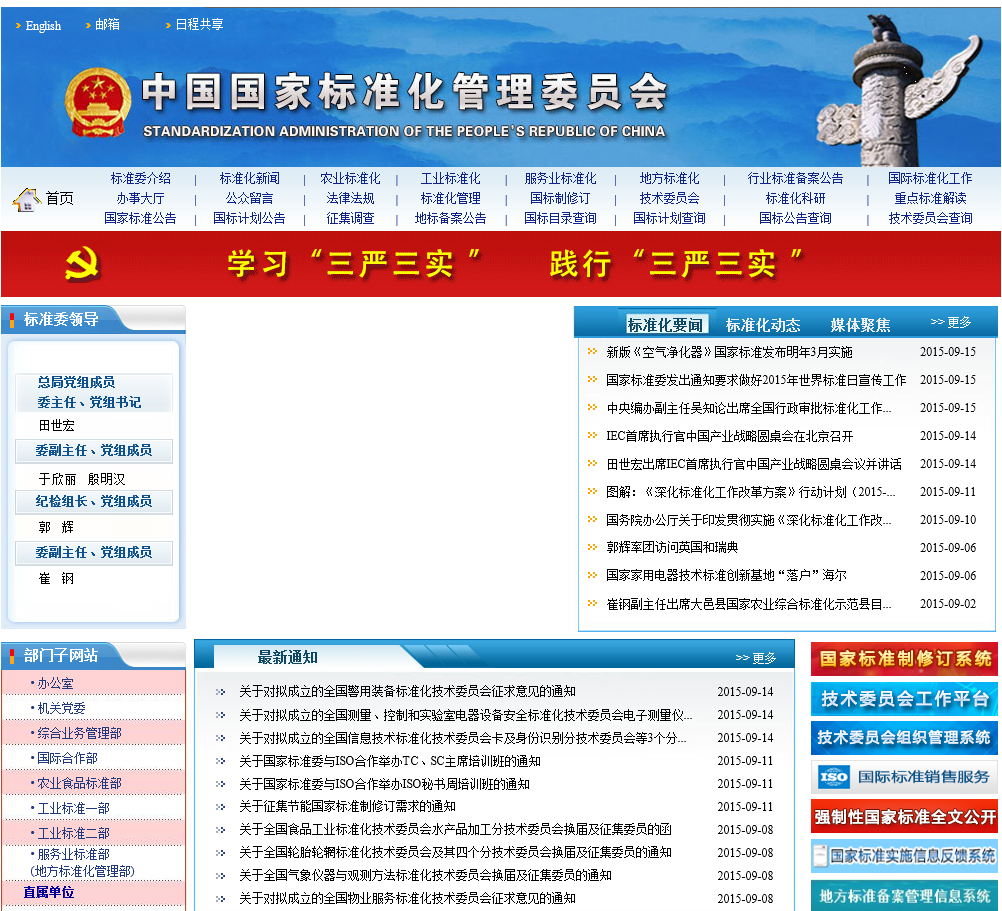The image size is (1002, 911).
Task: Open 标准化新闻 menu item
Action: click(x=249, y=178)
